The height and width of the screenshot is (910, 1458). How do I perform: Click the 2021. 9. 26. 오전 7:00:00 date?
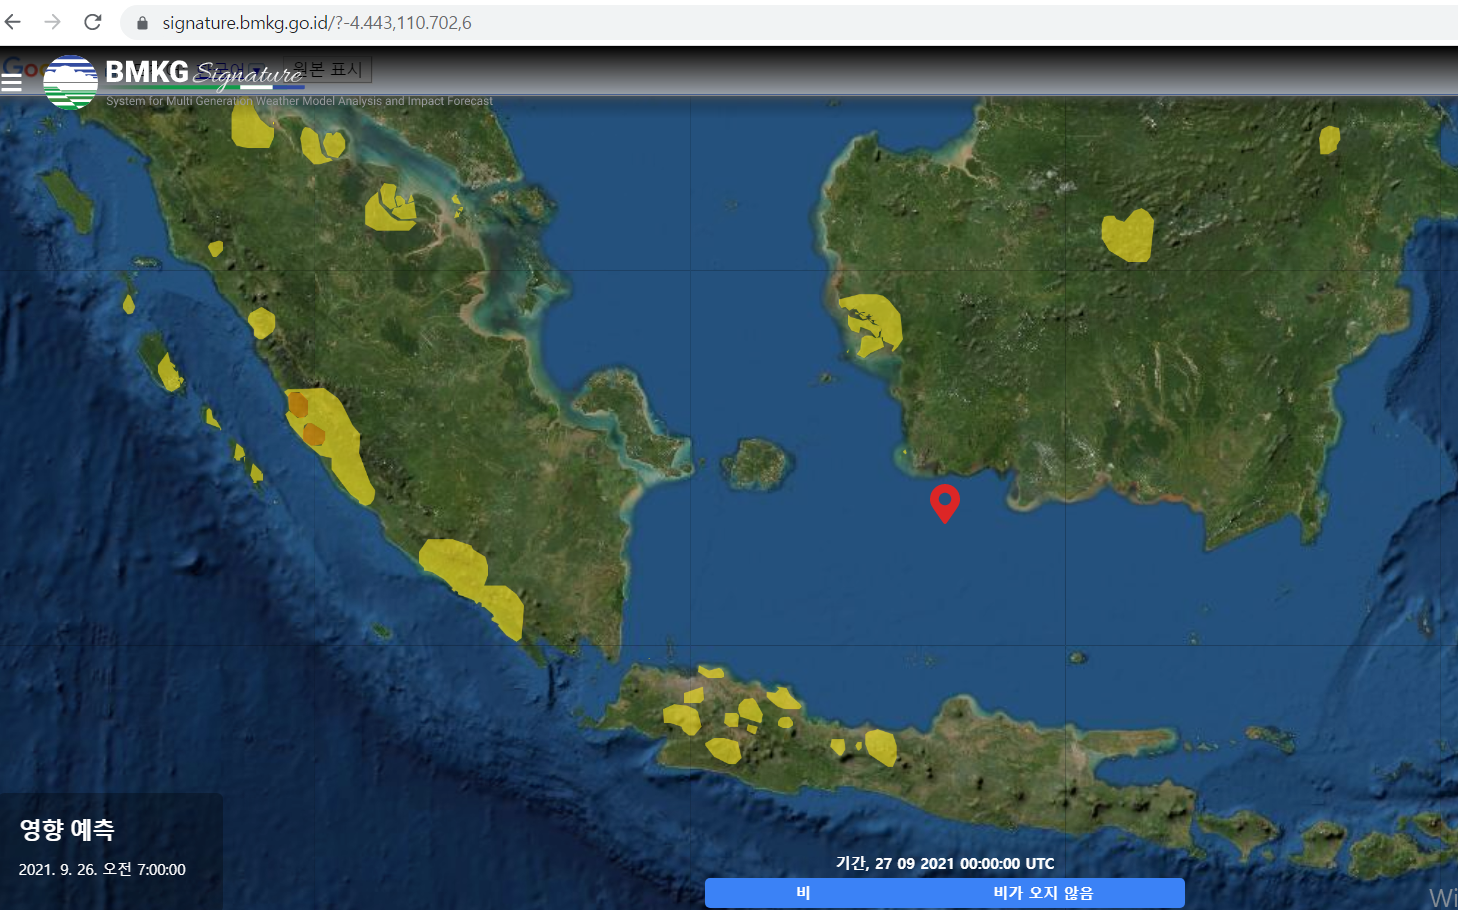(x=102, y=870)
